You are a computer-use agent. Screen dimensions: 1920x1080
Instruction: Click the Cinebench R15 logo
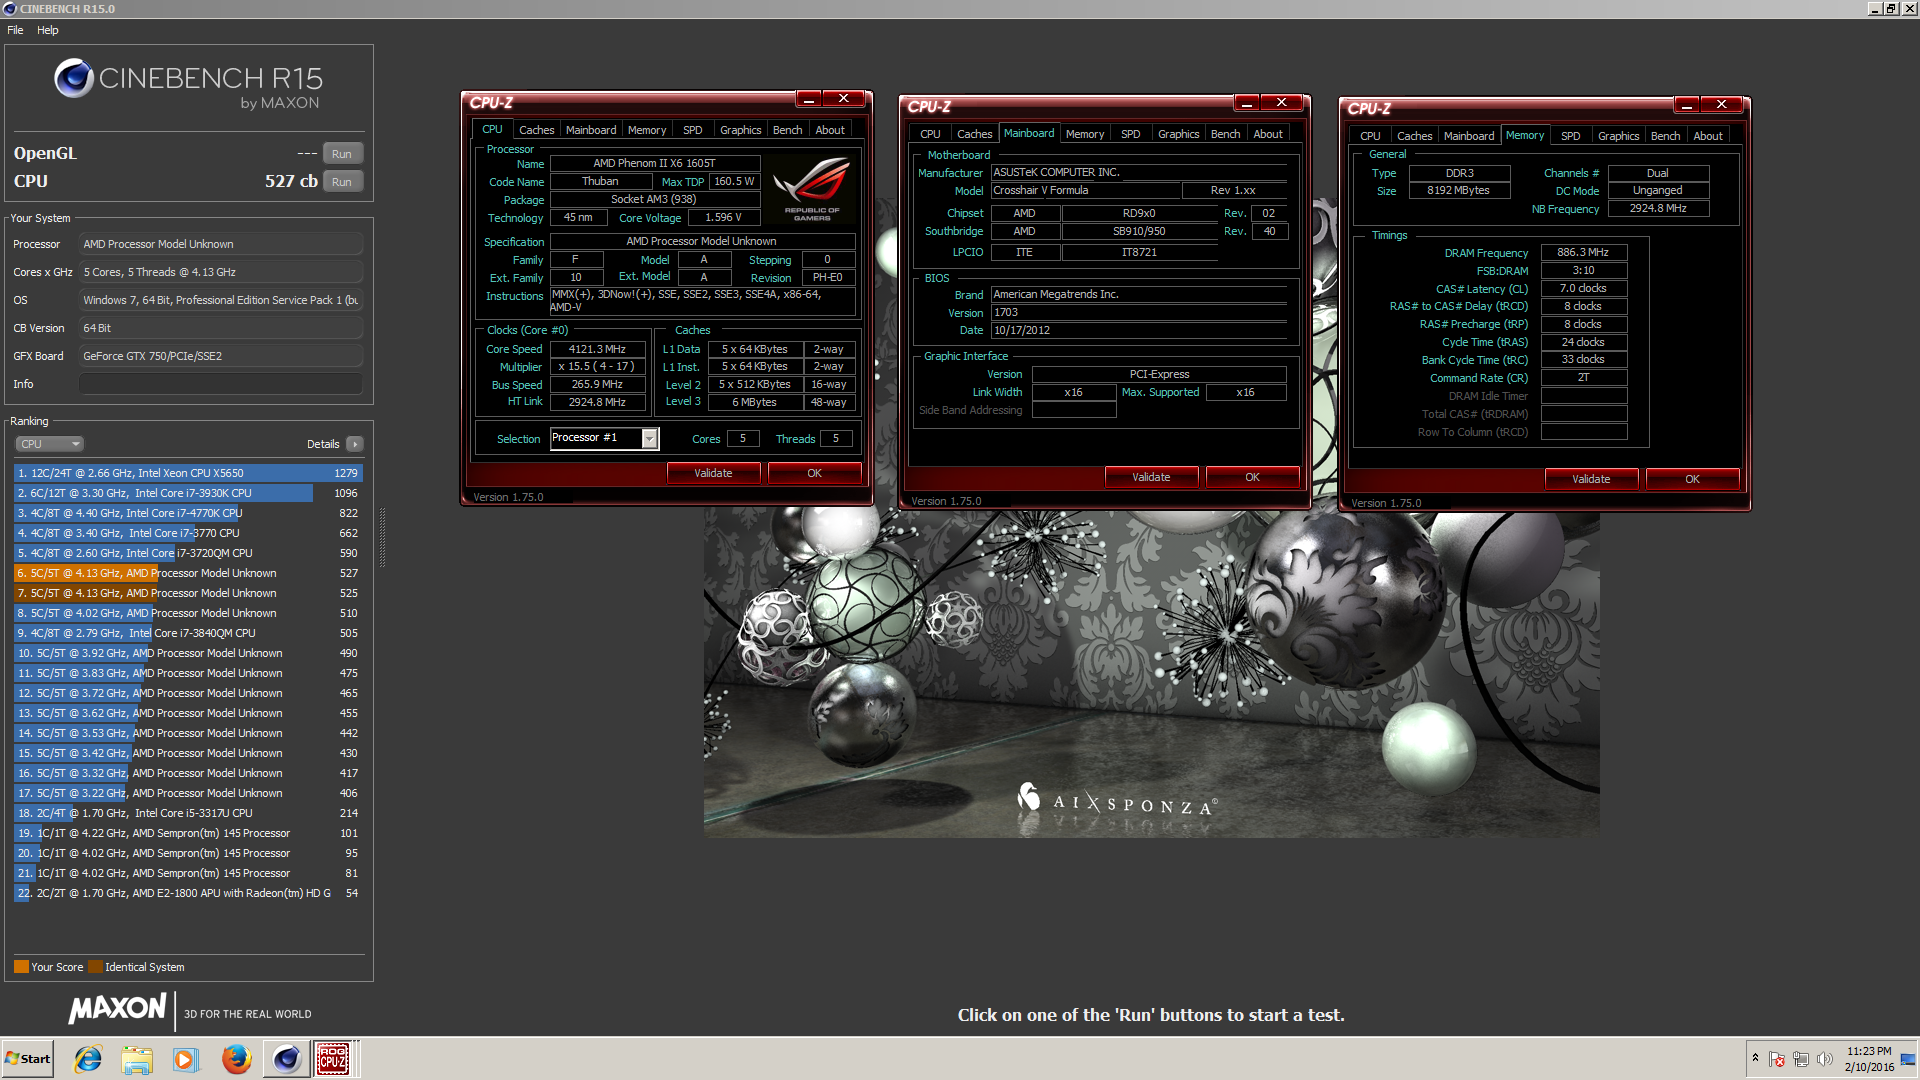[x=188, y=84]
